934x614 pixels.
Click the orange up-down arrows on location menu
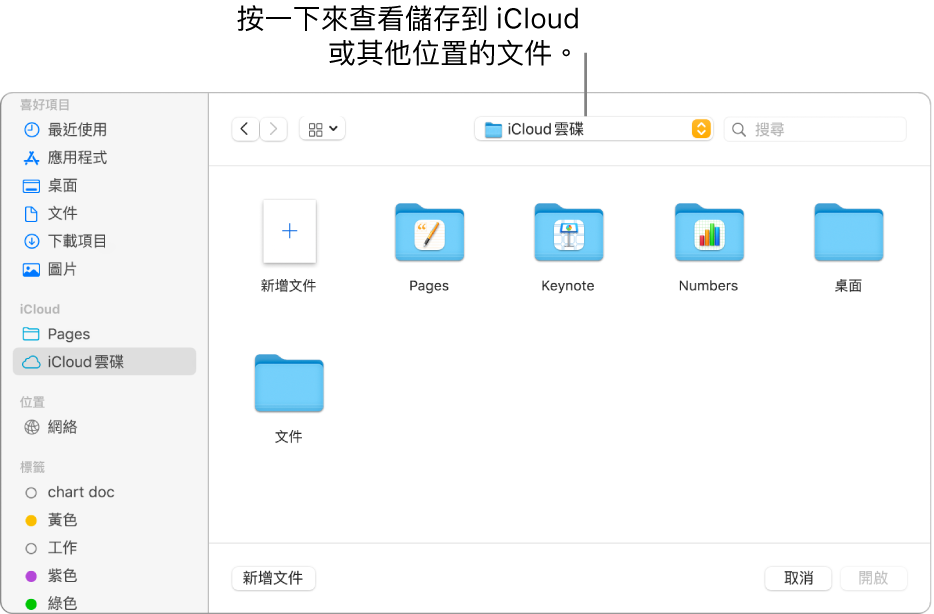pyautogui.click(x=701, y=129)
